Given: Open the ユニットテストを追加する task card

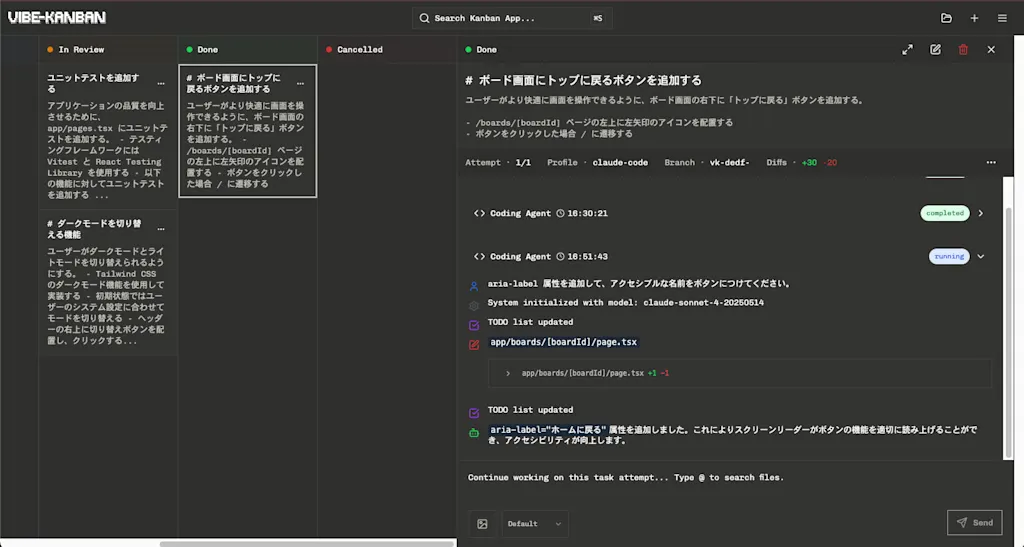Looking at the screenshot, I should (108, 136).
